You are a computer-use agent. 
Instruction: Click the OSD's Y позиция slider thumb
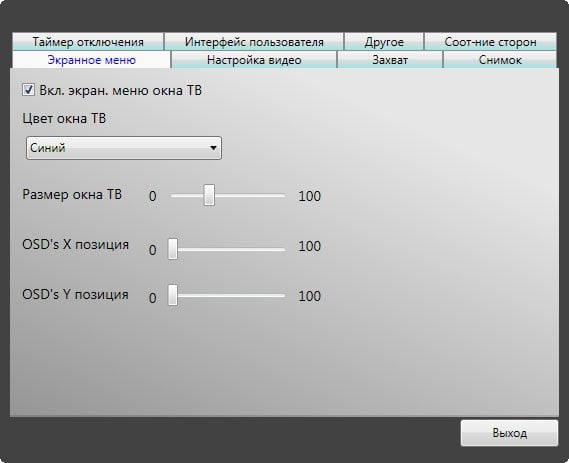point(173,295)
